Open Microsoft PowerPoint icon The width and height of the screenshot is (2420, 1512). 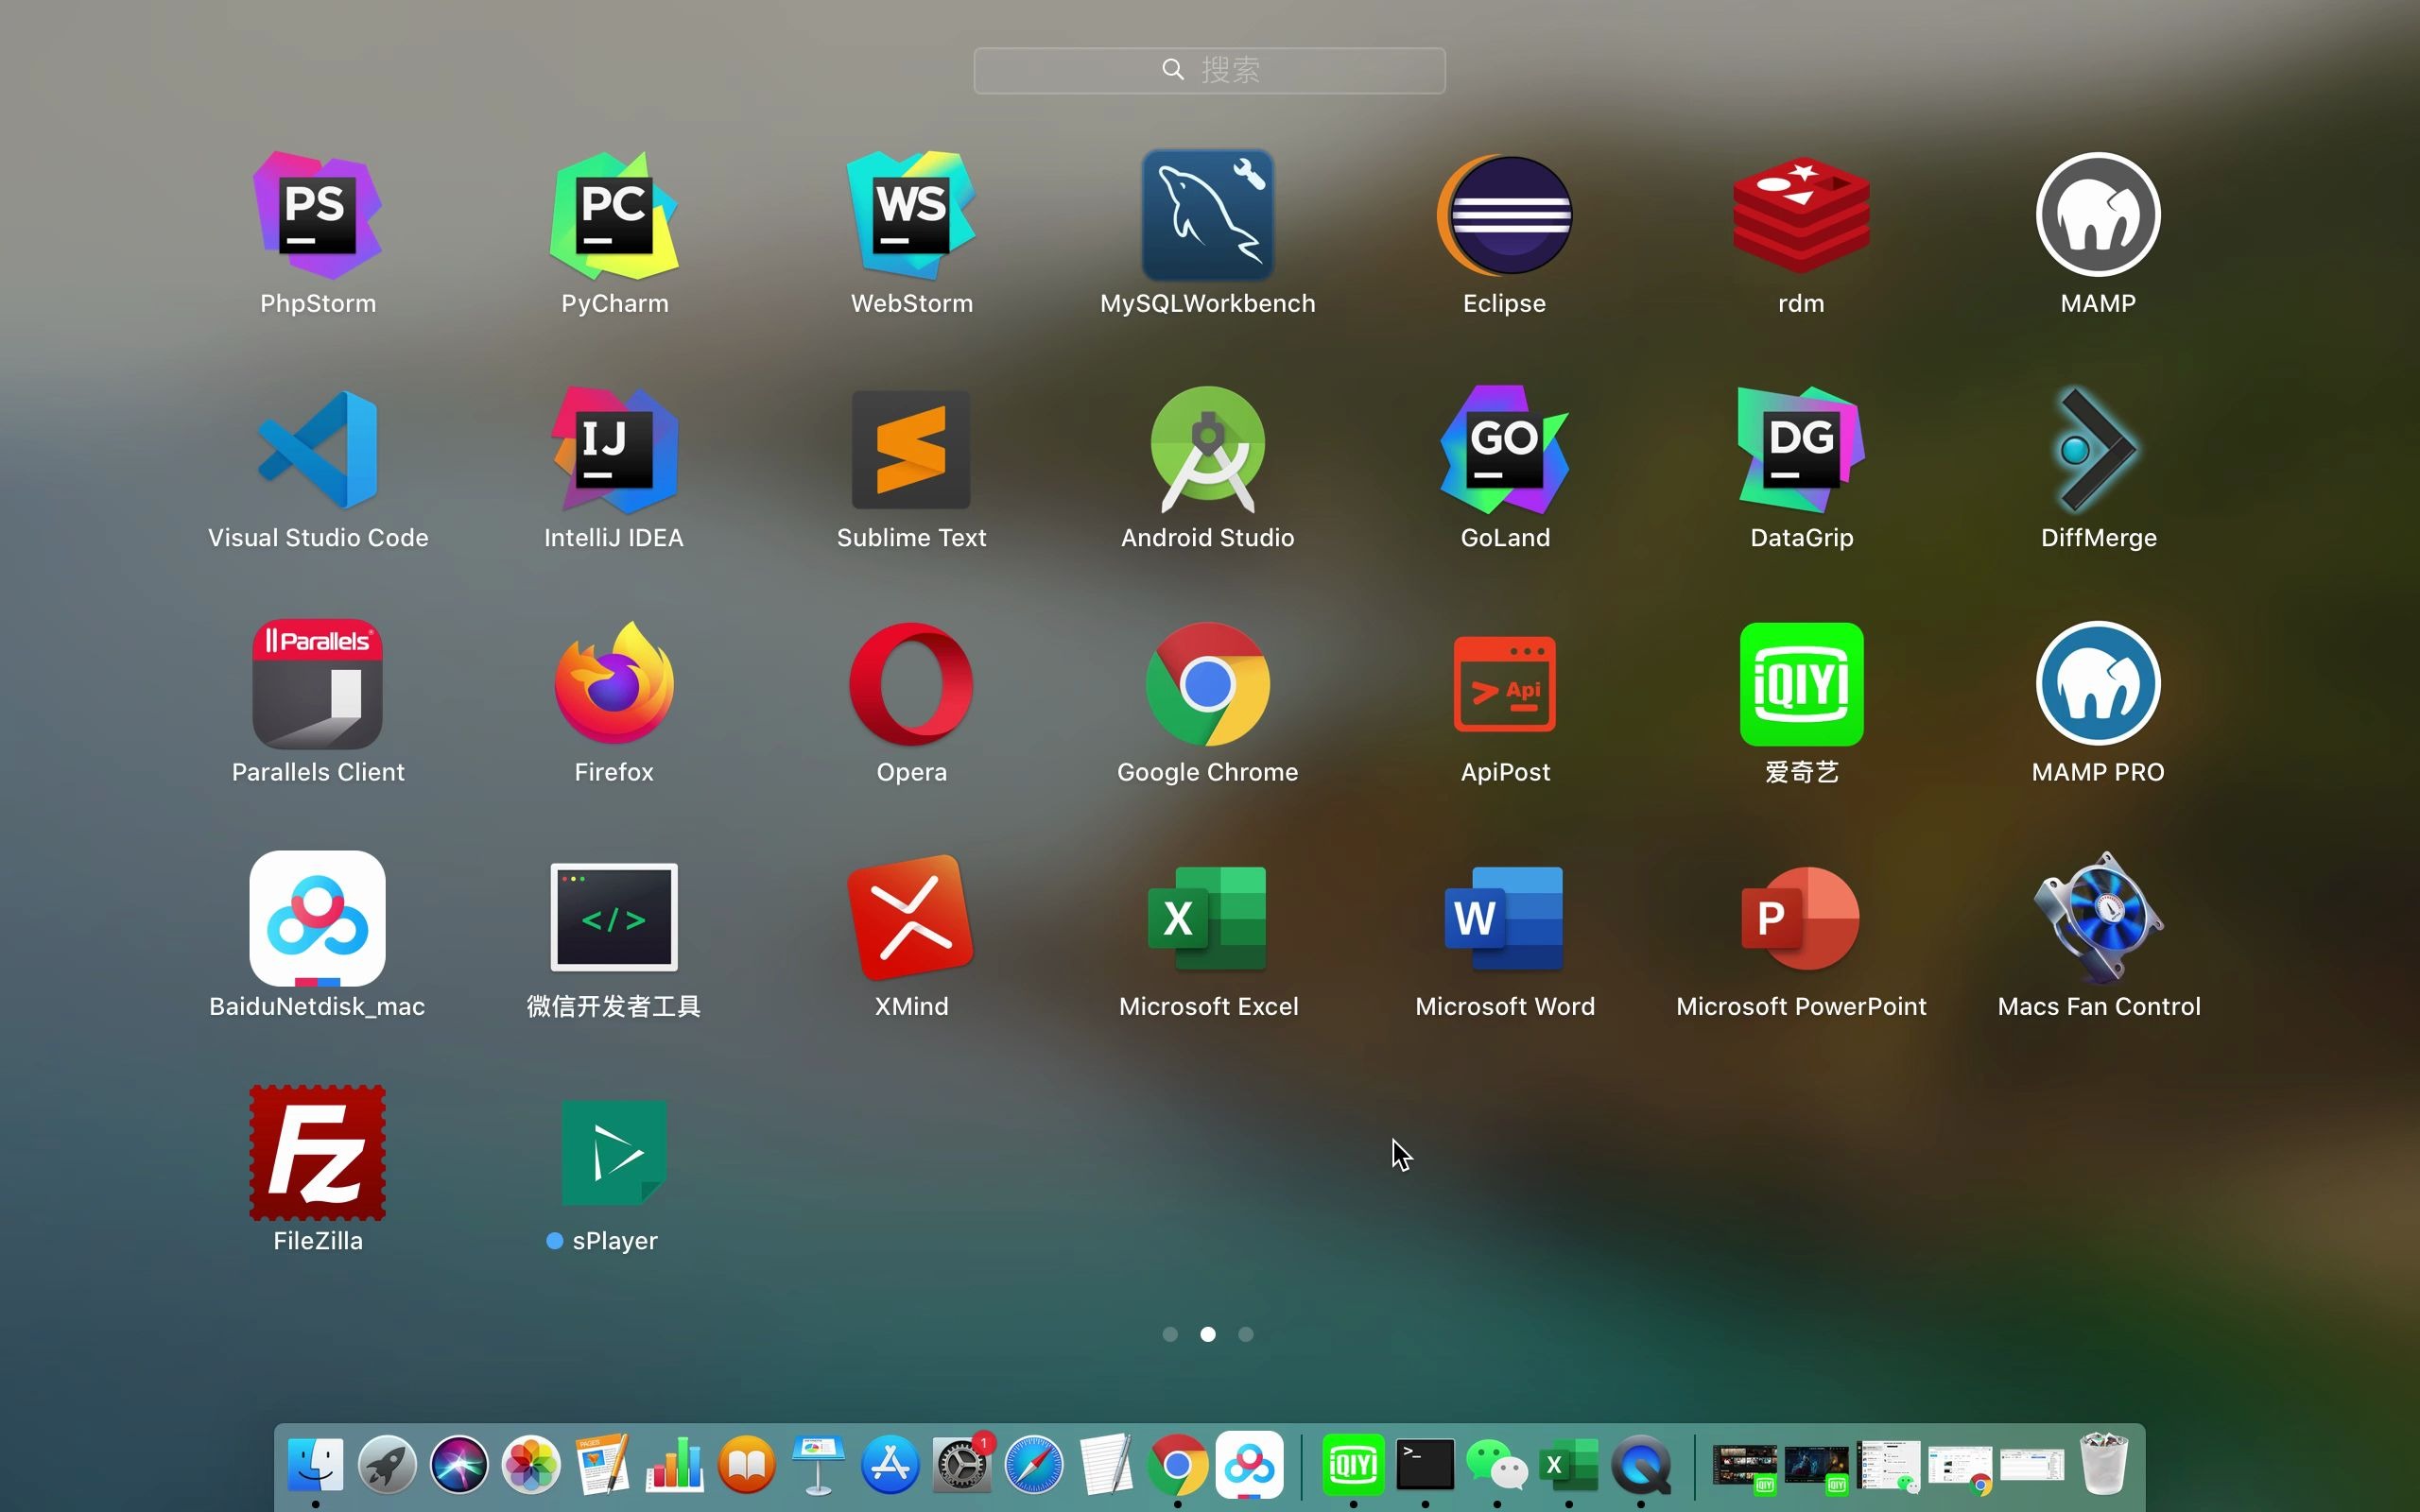tap(1801, 918)
